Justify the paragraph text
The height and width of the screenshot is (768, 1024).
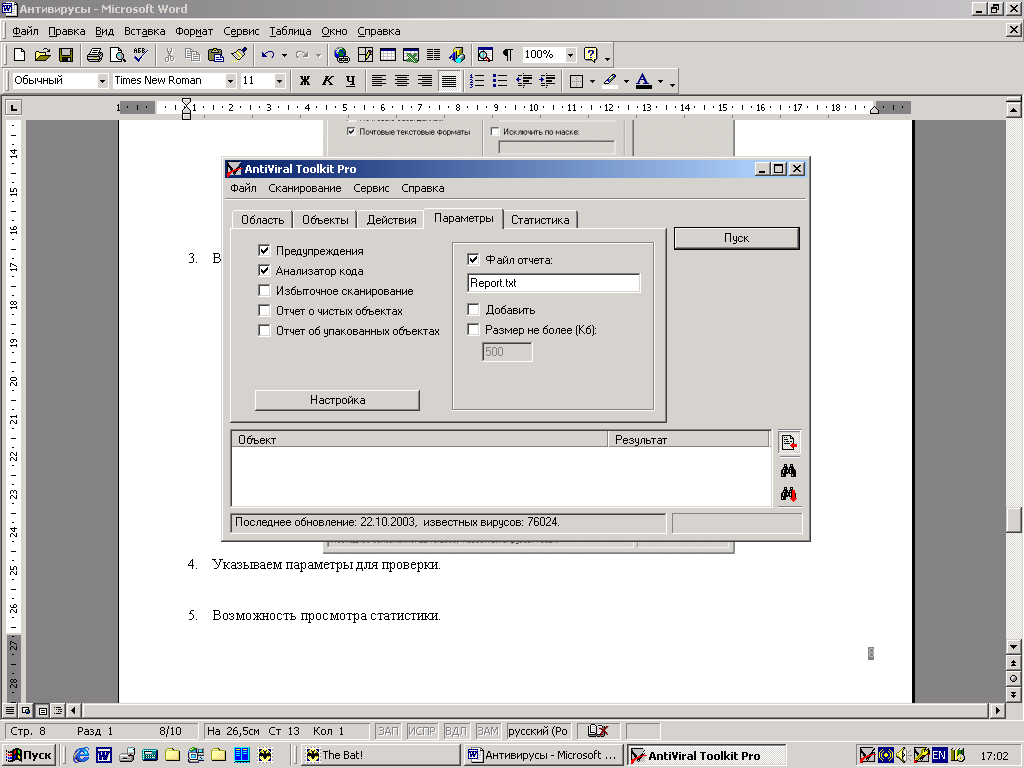pyautogui.click(x=449, y=81)
